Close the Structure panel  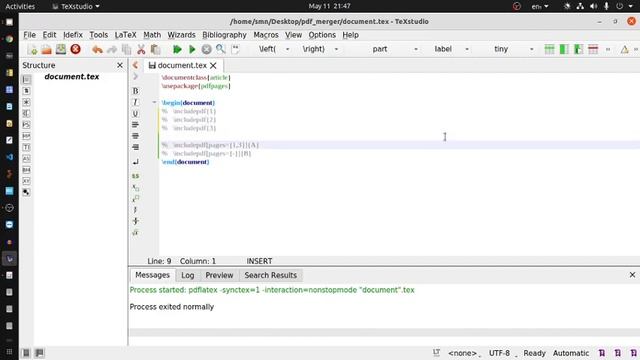point(120,65)
